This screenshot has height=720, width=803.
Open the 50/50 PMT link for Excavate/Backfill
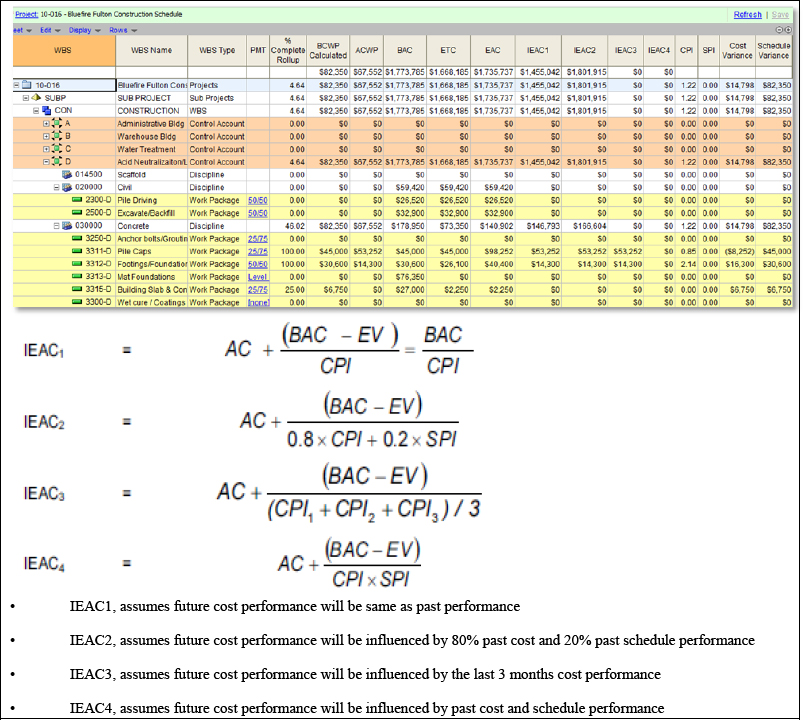tap(258, 213)
